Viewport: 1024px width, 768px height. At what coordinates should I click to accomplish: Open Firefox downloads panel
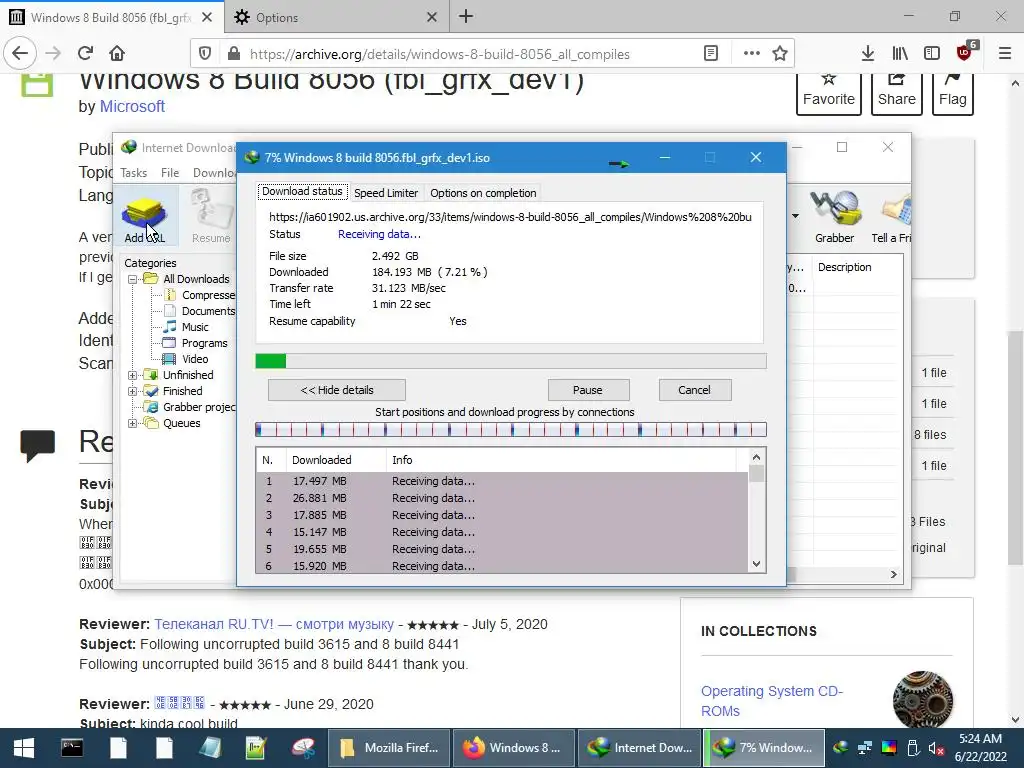(x=868, y=54)
